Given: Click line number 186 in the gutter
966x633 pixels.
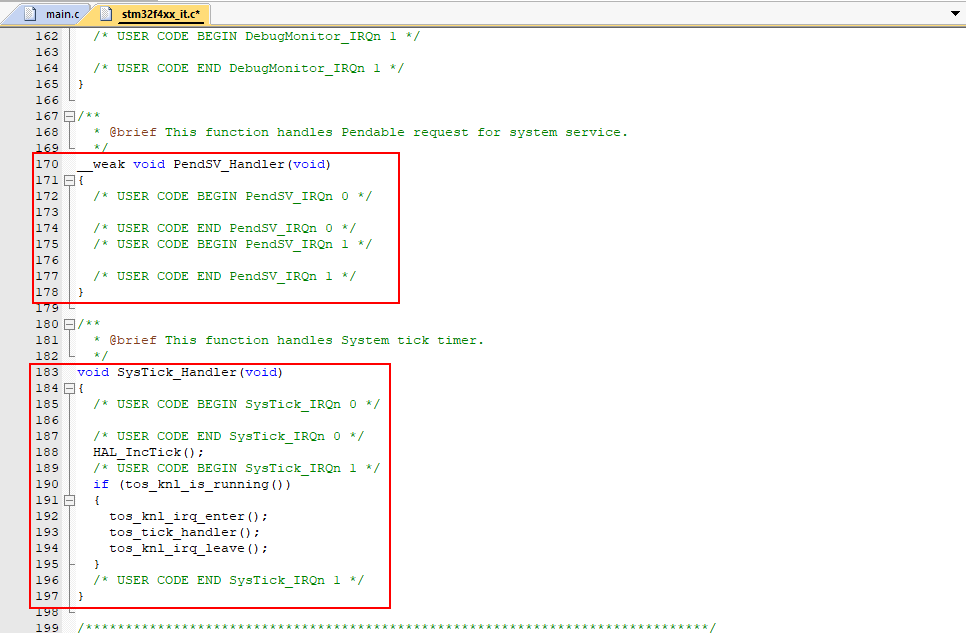Looking at the screenshot, I should click(47, 420).
